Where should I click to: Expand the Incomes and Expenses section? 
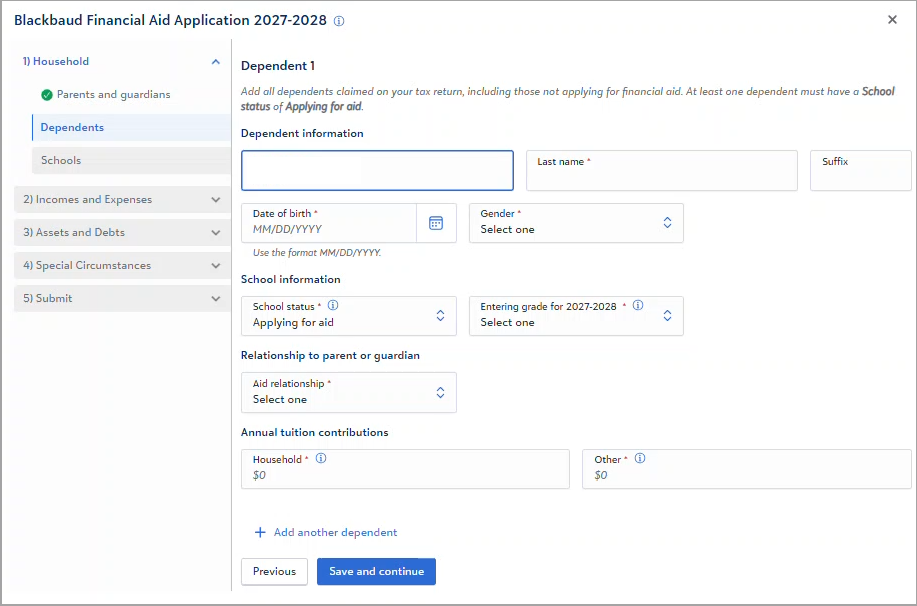coord(122,199)
